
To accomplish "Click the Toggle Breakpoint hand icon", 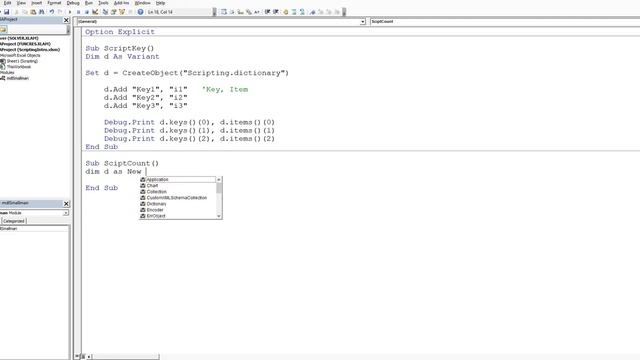I will click(286, 12).
